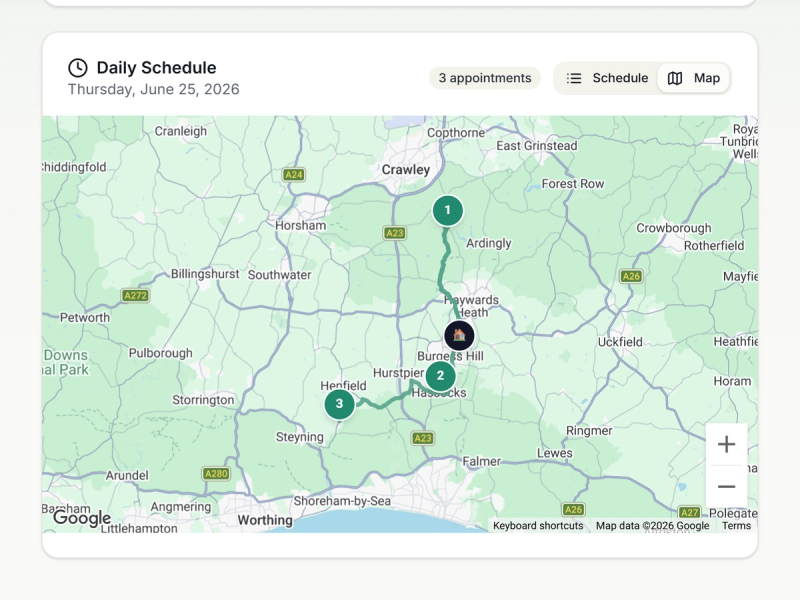Select map marker number 2
800x600 pixels.
440,376
